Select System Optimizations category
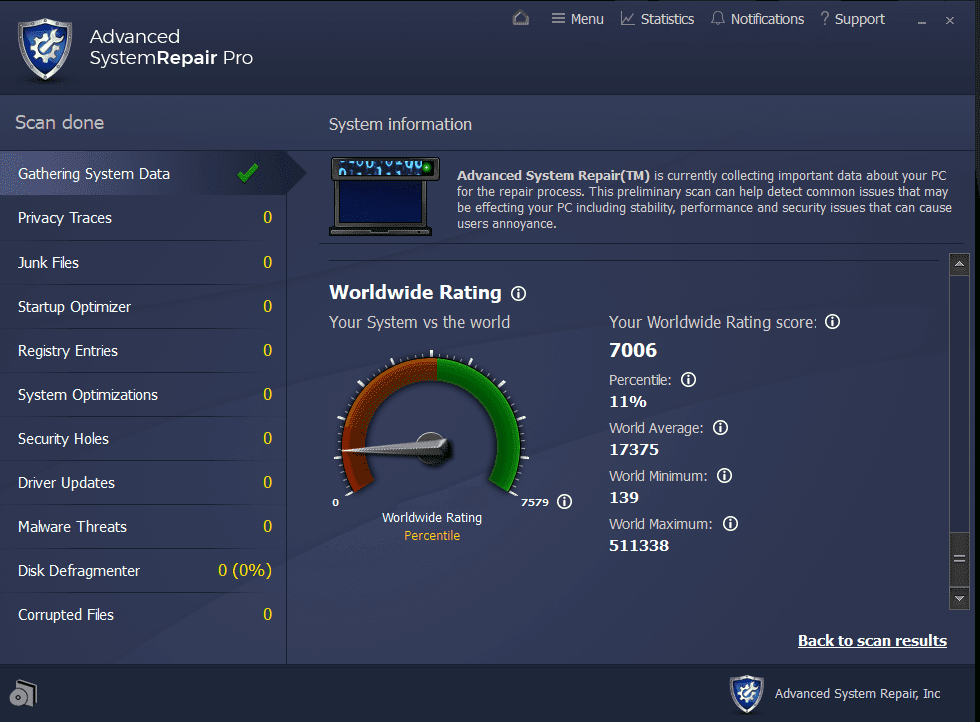 (x=144, y=395)
